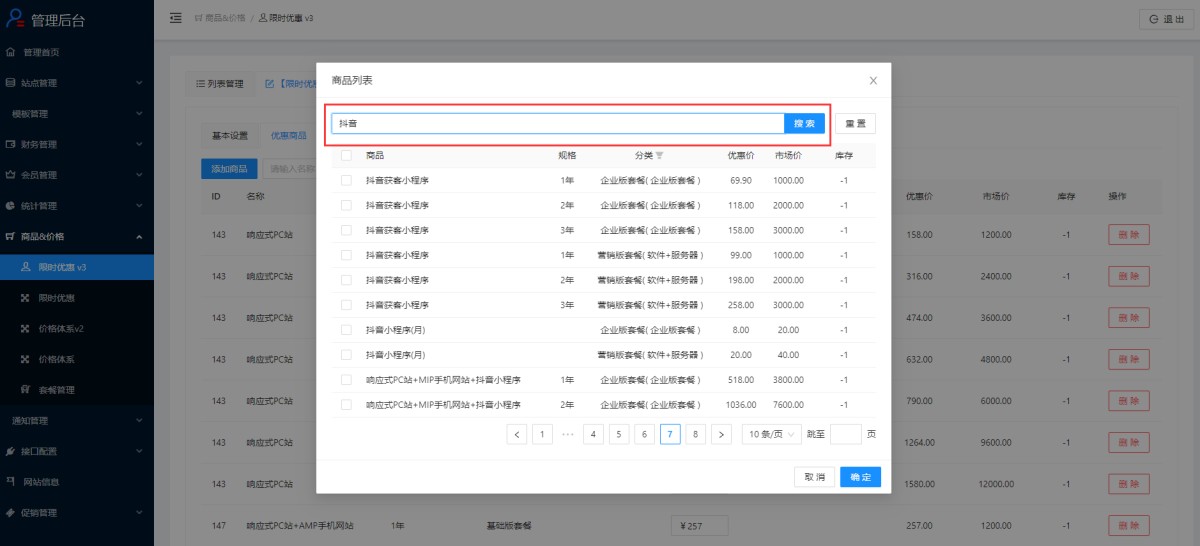Click the pagination ellipsis jump button
This screenshot has height=546, width=1200.
[x=568, y=434]
